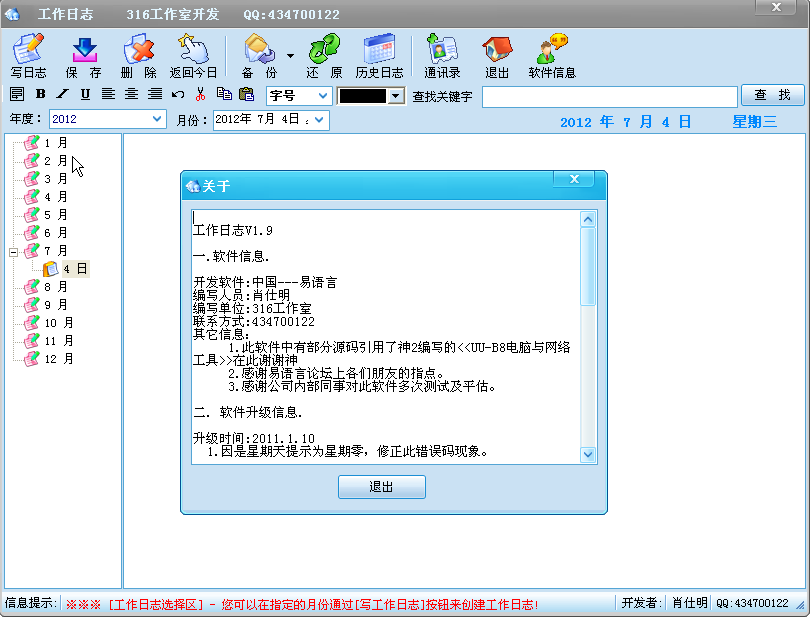Viewport: 810px width, 617px height.
Task: Enable center text alignment
Action: 131,94
